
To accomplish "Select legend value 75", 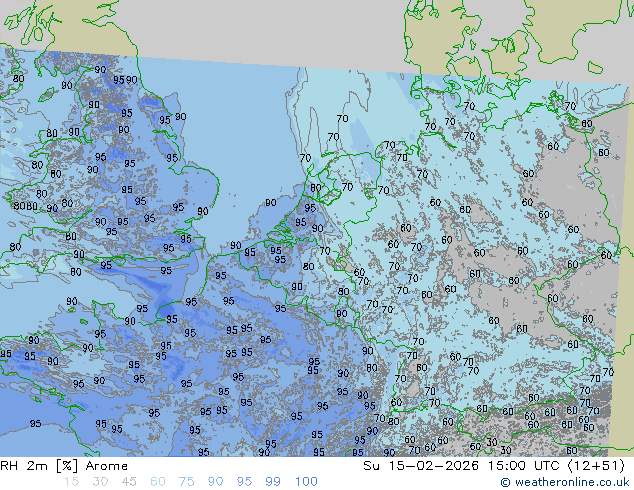I will coord(186,482).
